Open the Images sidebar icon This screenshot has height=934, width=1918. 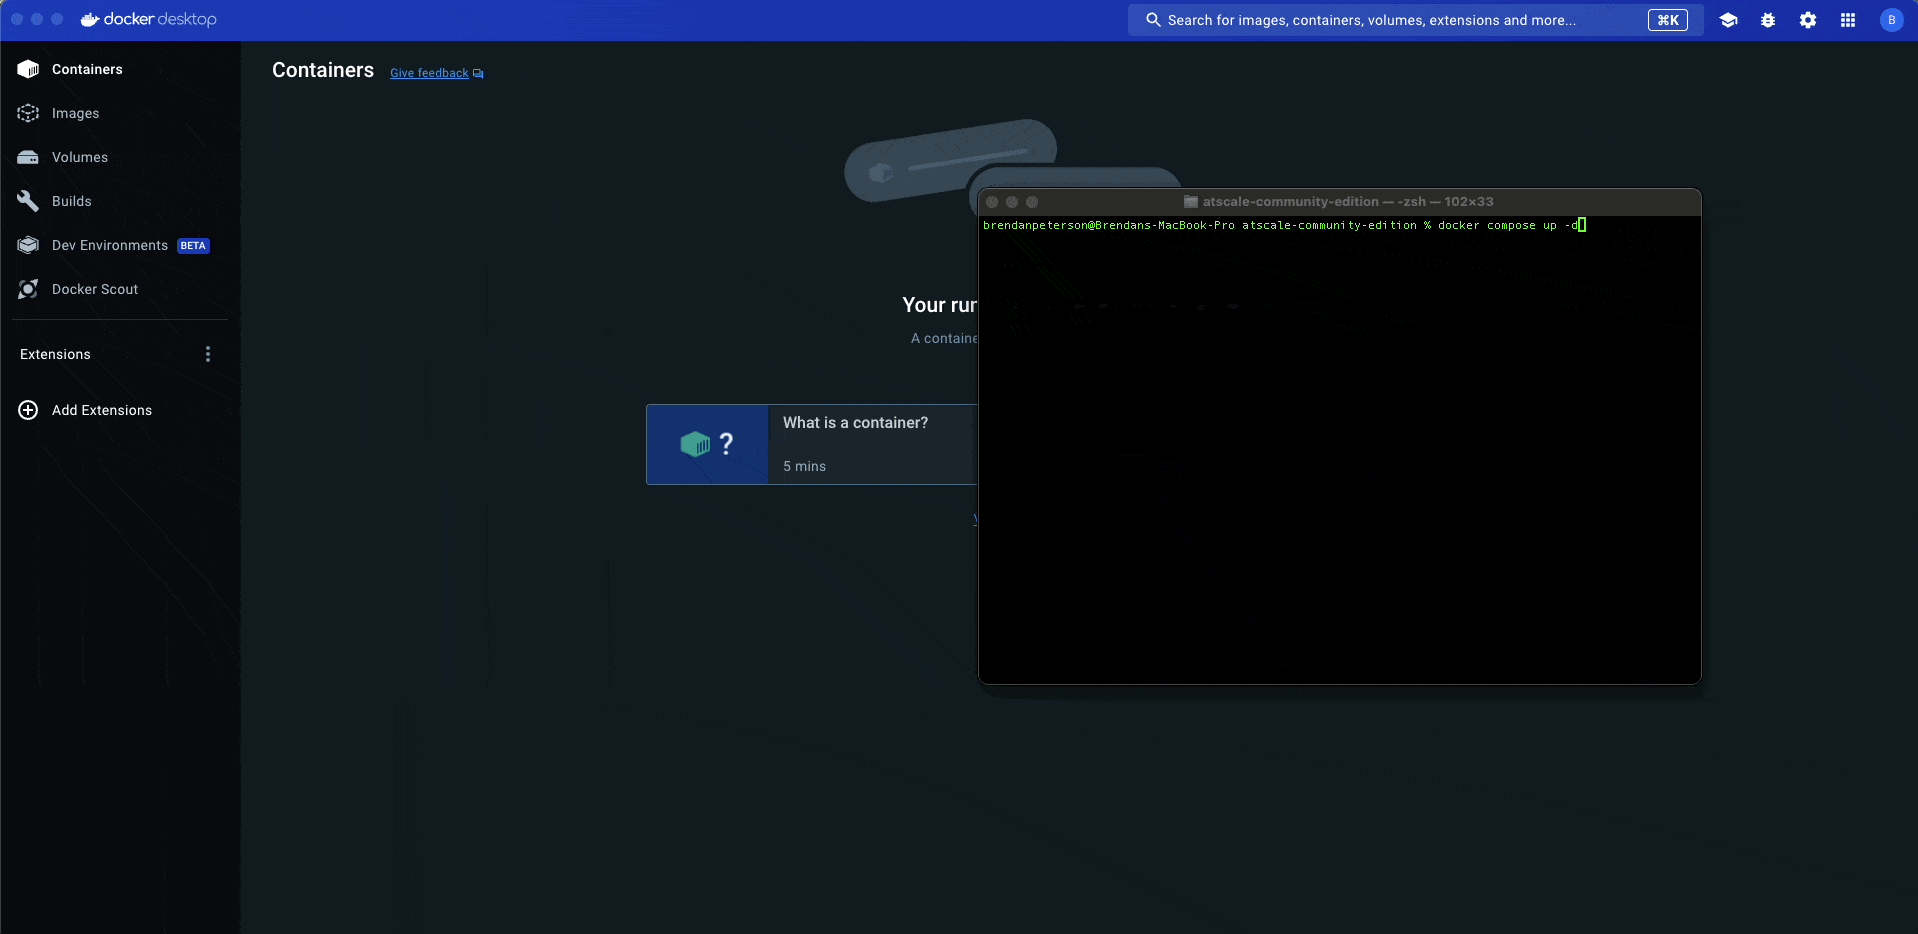tap(28, 113)
